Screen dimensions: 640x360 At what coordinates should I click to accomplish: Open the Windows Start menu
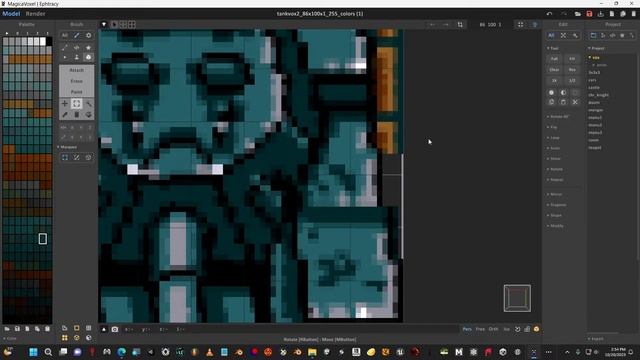coord(33,352)
